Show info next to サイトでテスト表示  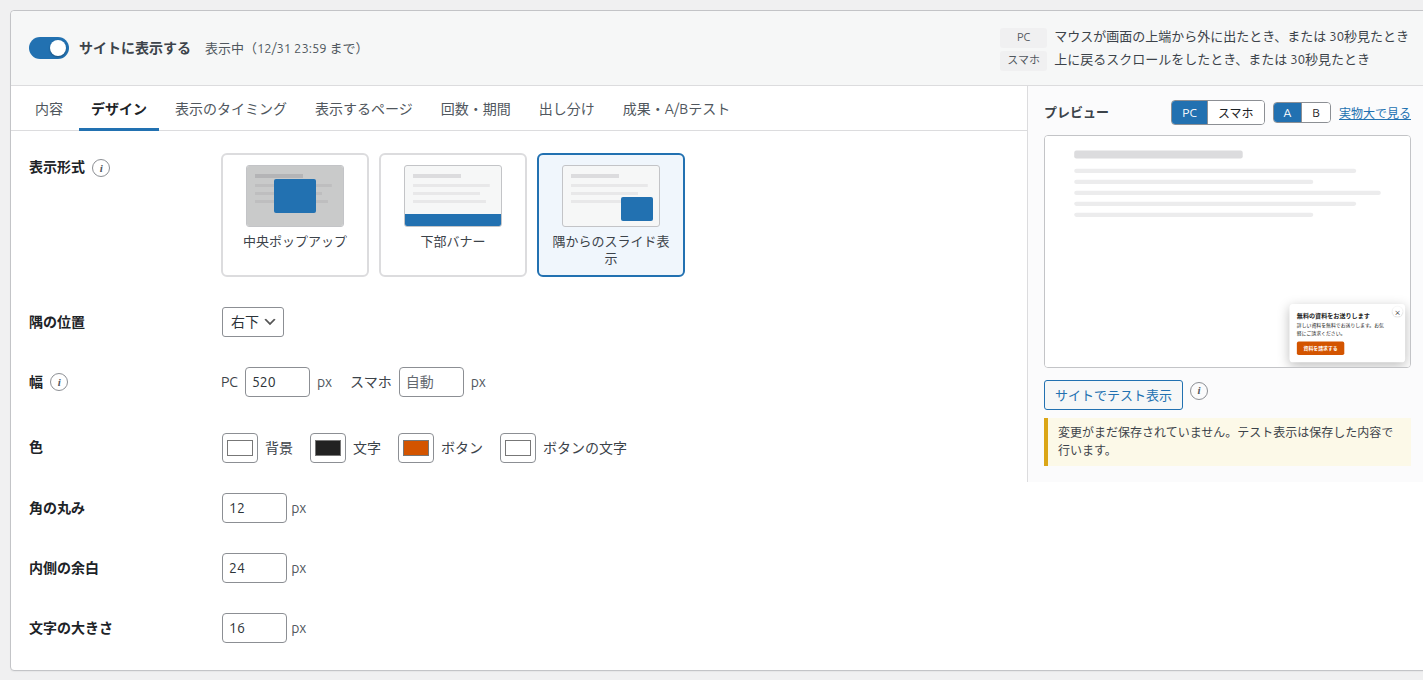tap(1200, 391)
